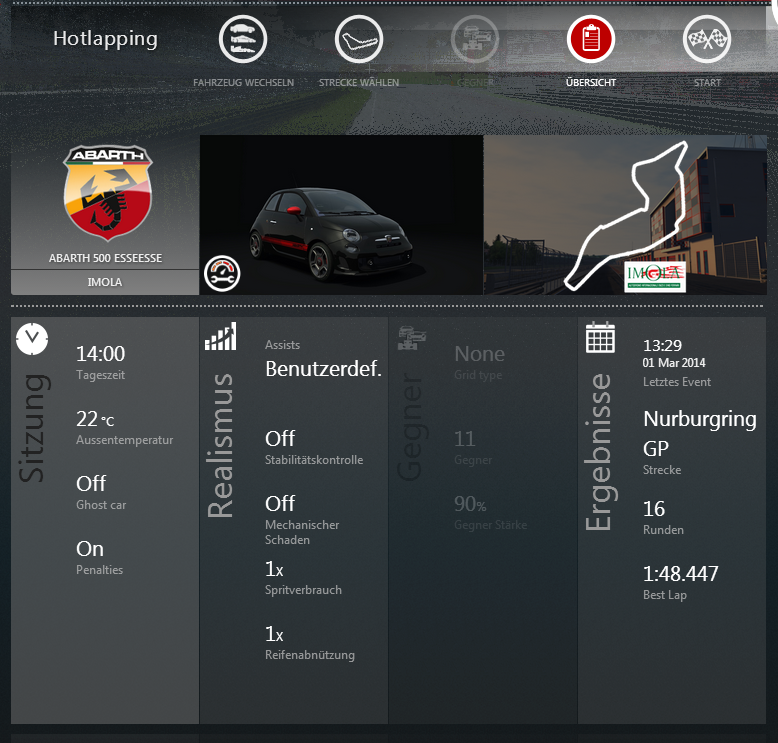Click the 13:29 last event time
The width and height of the screenshot is (778, 743).
pos(662,345)
